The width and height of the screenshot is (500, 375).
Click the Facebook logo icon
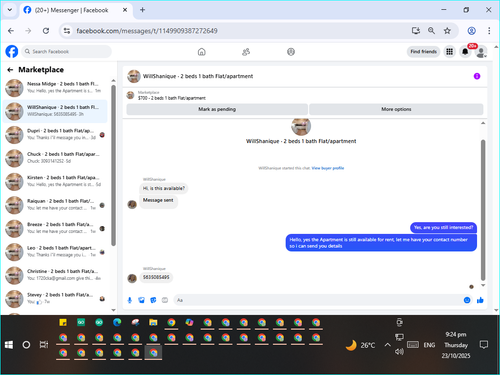click(x=12, y=52)
